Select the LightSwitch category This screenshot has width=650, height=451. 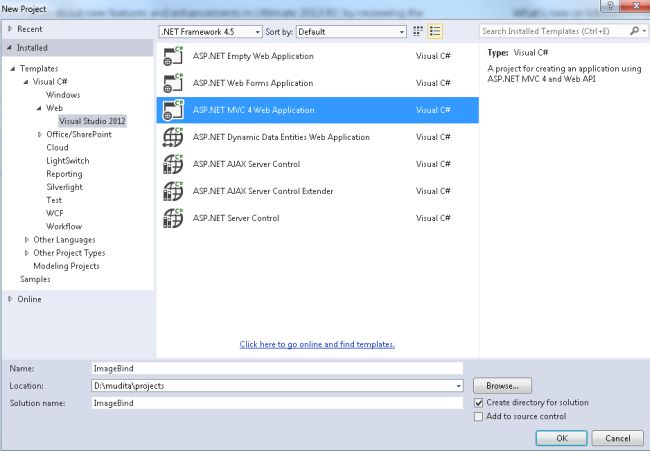tap(68, 161)
